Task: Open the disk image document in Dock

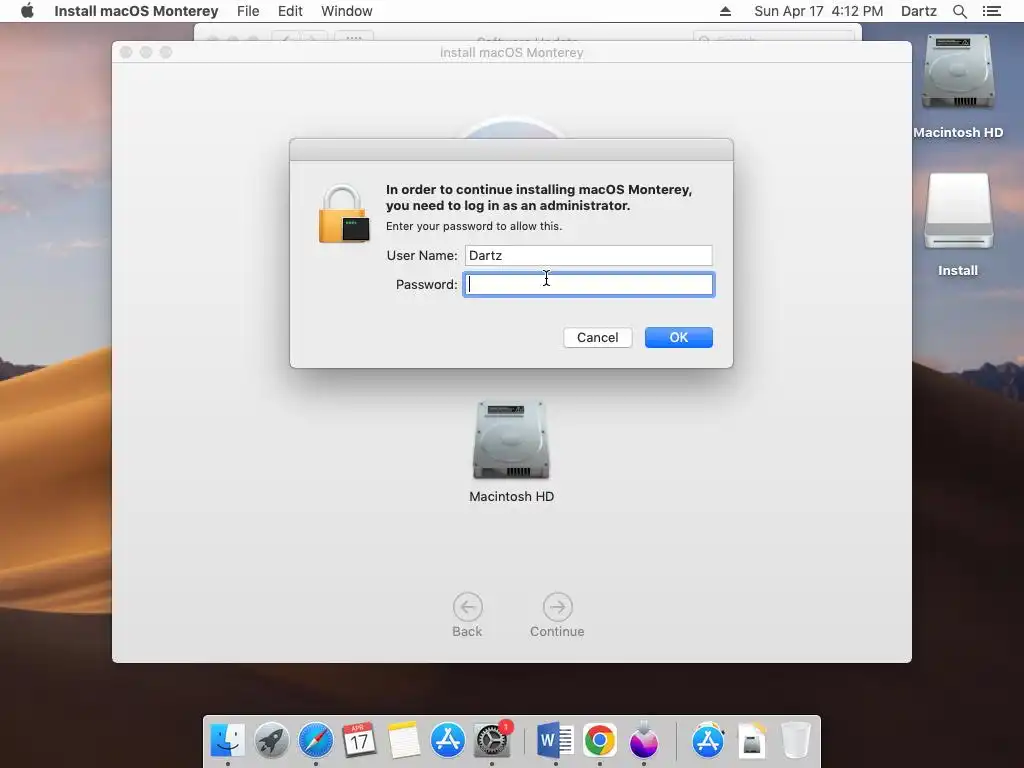Action: pyautogui.click(x=752, y=740)
